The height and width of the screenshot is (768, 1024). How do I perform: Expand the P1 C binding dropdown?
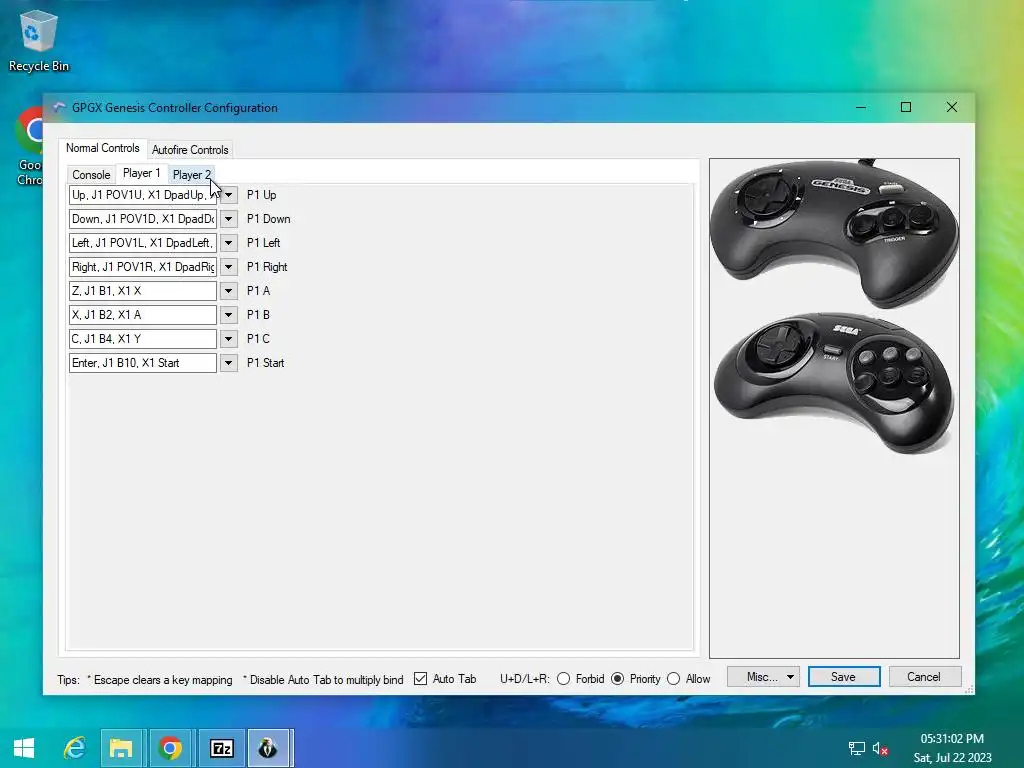coord(229,338)
